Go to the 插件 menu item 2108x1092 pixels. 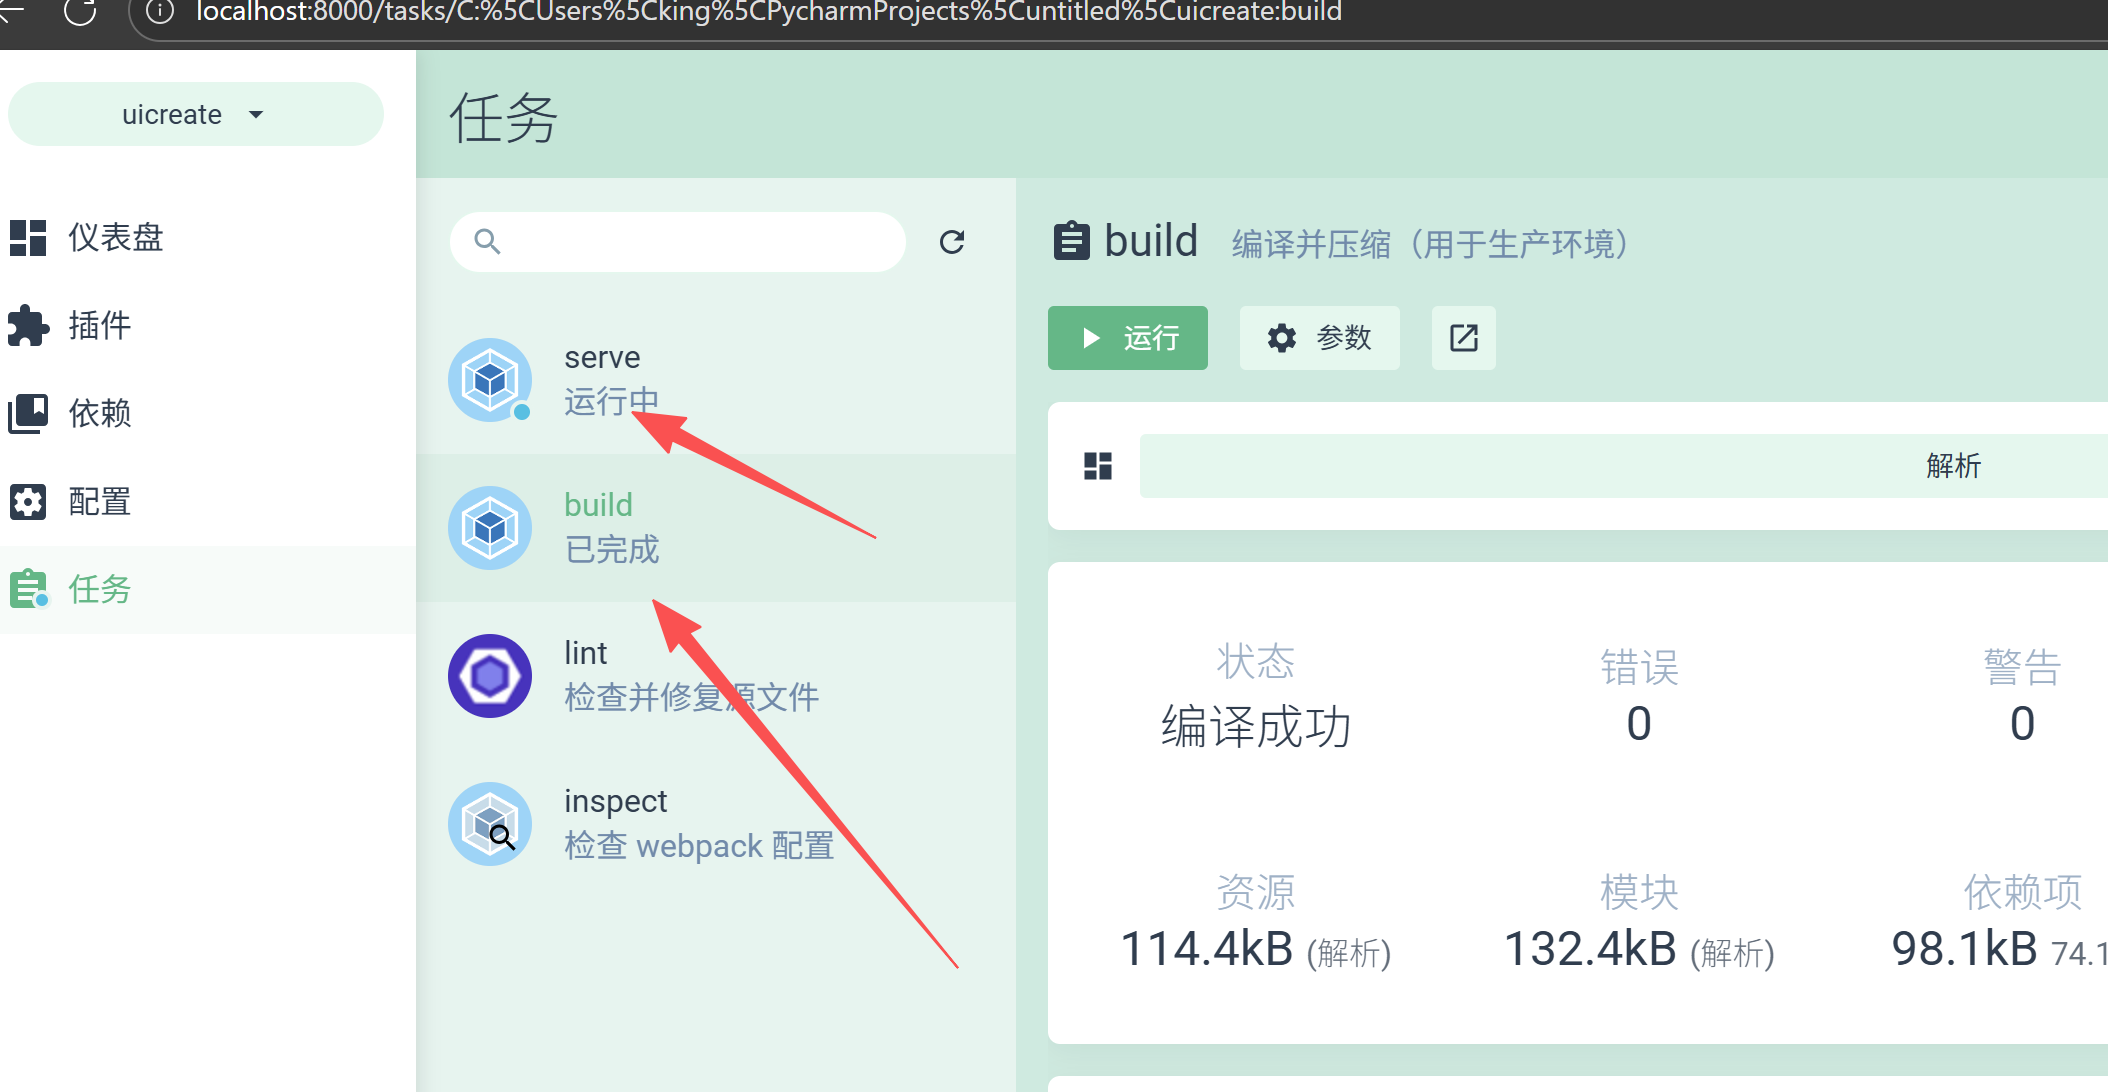click(99, 326)
